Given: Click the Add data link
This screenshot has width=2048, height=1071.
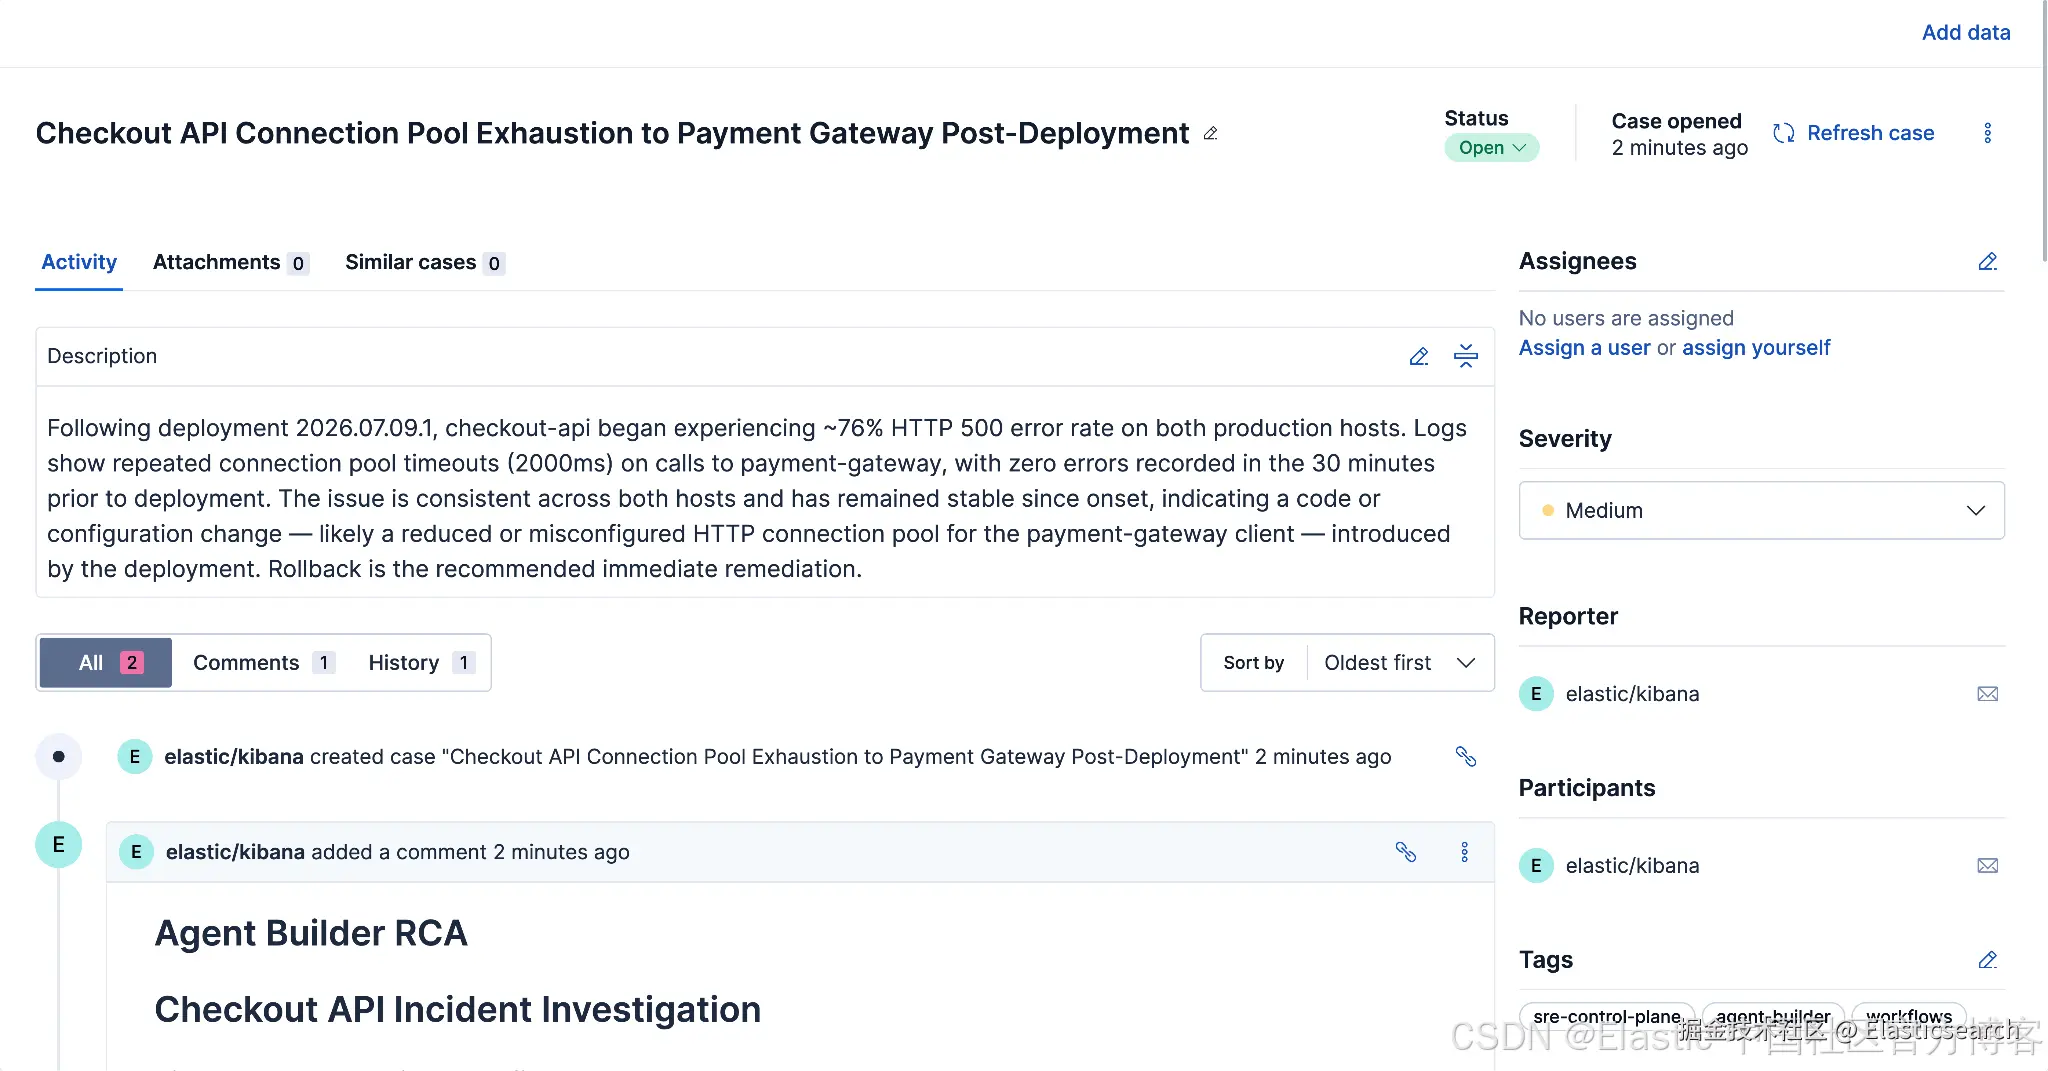Looking at the screenshot, I should pos(1965,32).
